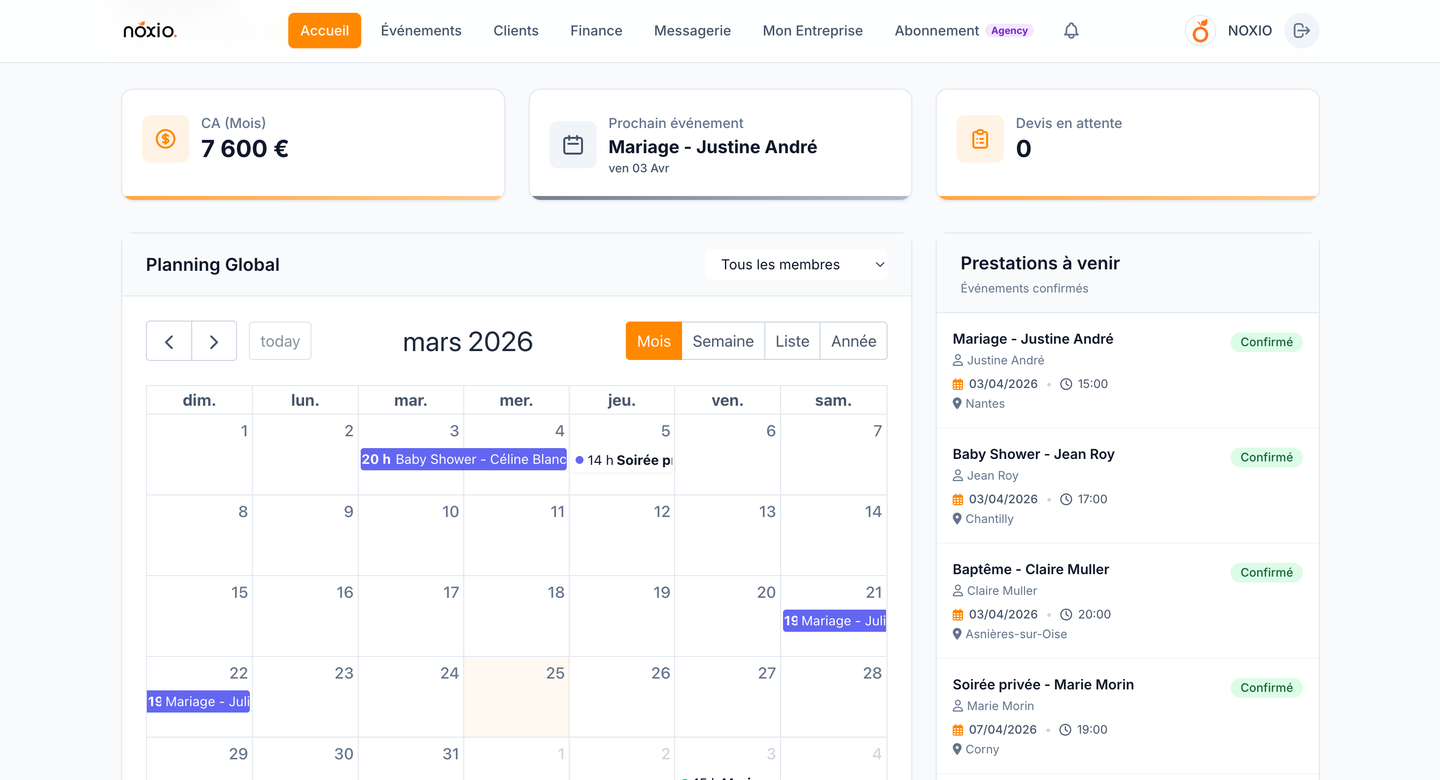Image resolution: width=1440 pixels, height=780 pixels.
Task: Click the calendar icon on Prochain événement card
Action: pyautogui.click(x=572, y=144)
